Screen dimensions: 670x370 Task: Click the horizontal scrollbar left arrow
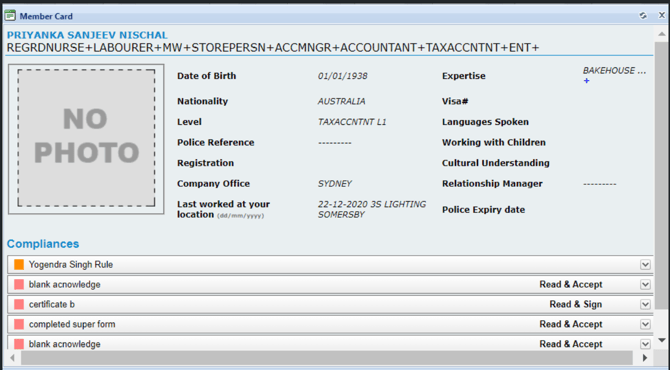point(12,358)
